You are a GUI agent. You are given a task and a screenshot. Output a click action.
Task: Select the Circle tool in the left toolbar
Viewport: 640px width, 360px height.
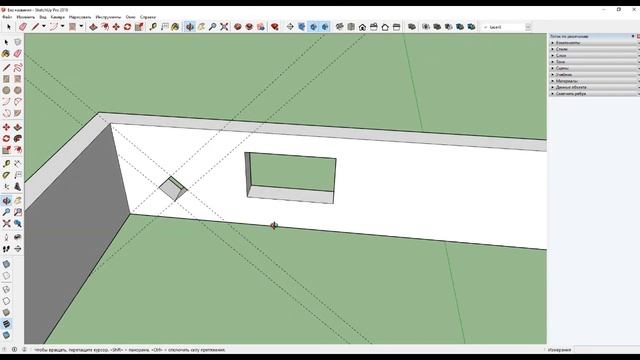point(6,90)
